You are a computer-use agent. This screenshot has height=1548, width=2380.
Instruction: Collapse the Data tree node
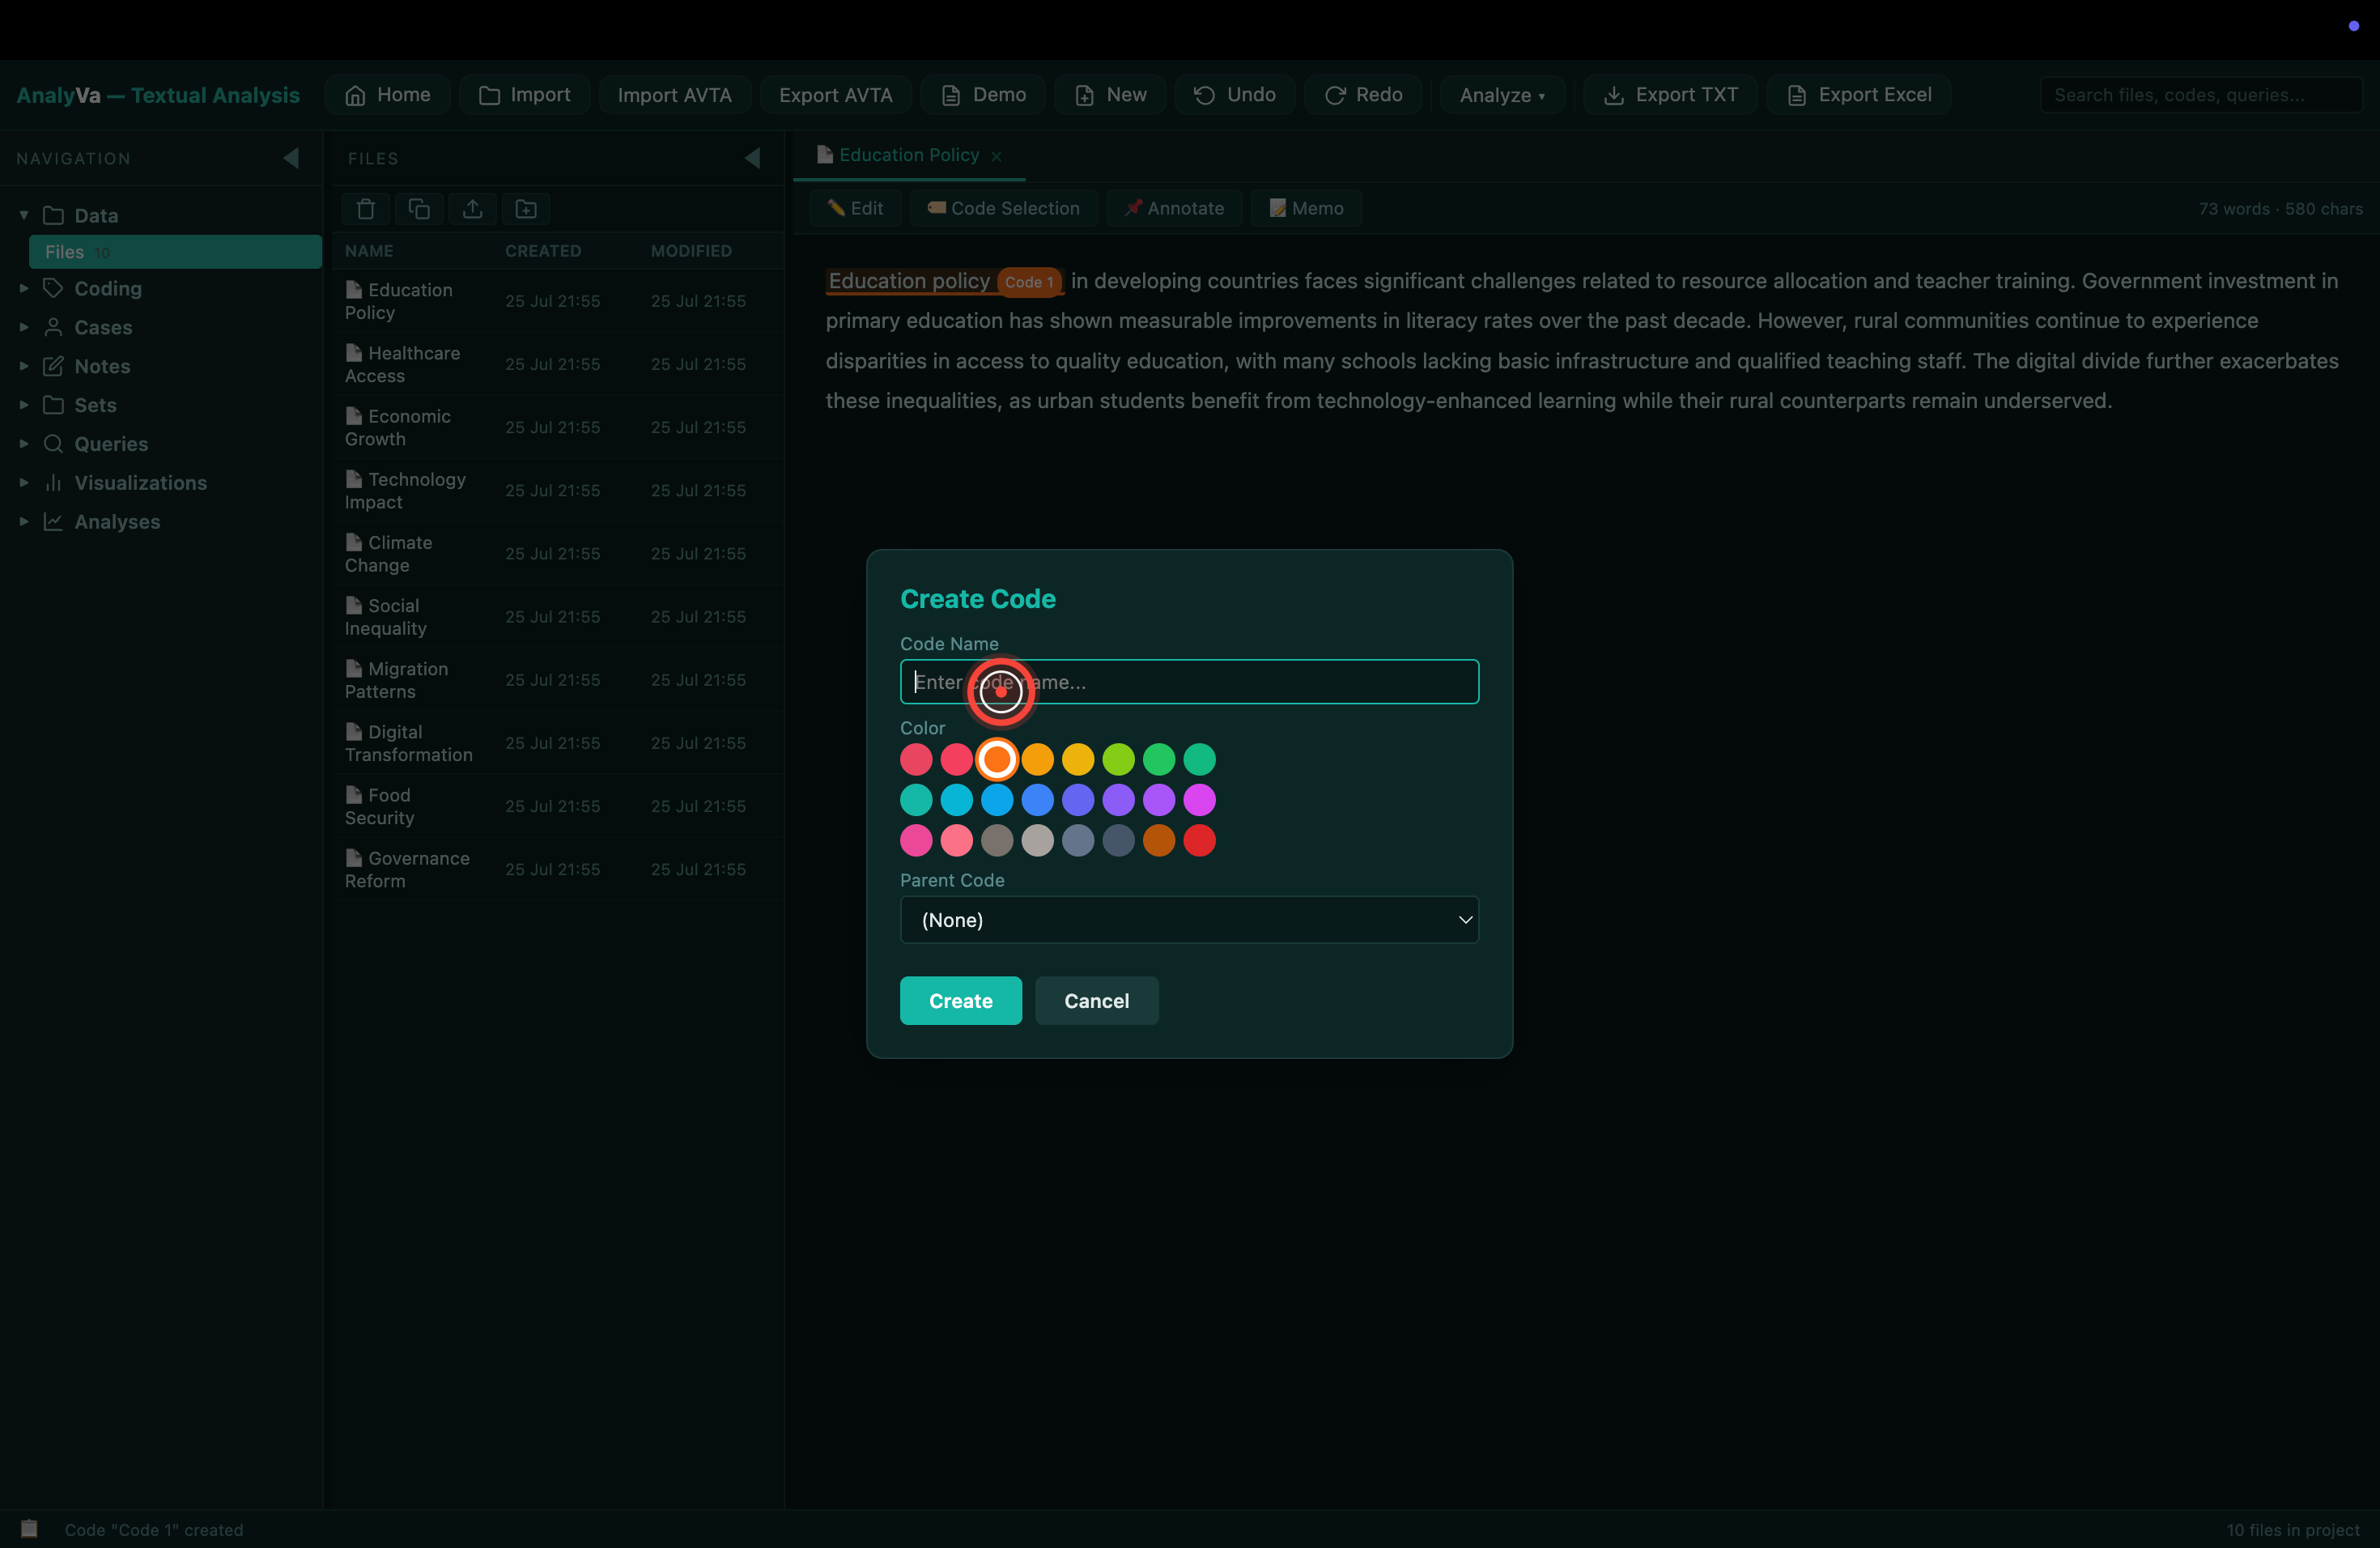tap(24, 215)
